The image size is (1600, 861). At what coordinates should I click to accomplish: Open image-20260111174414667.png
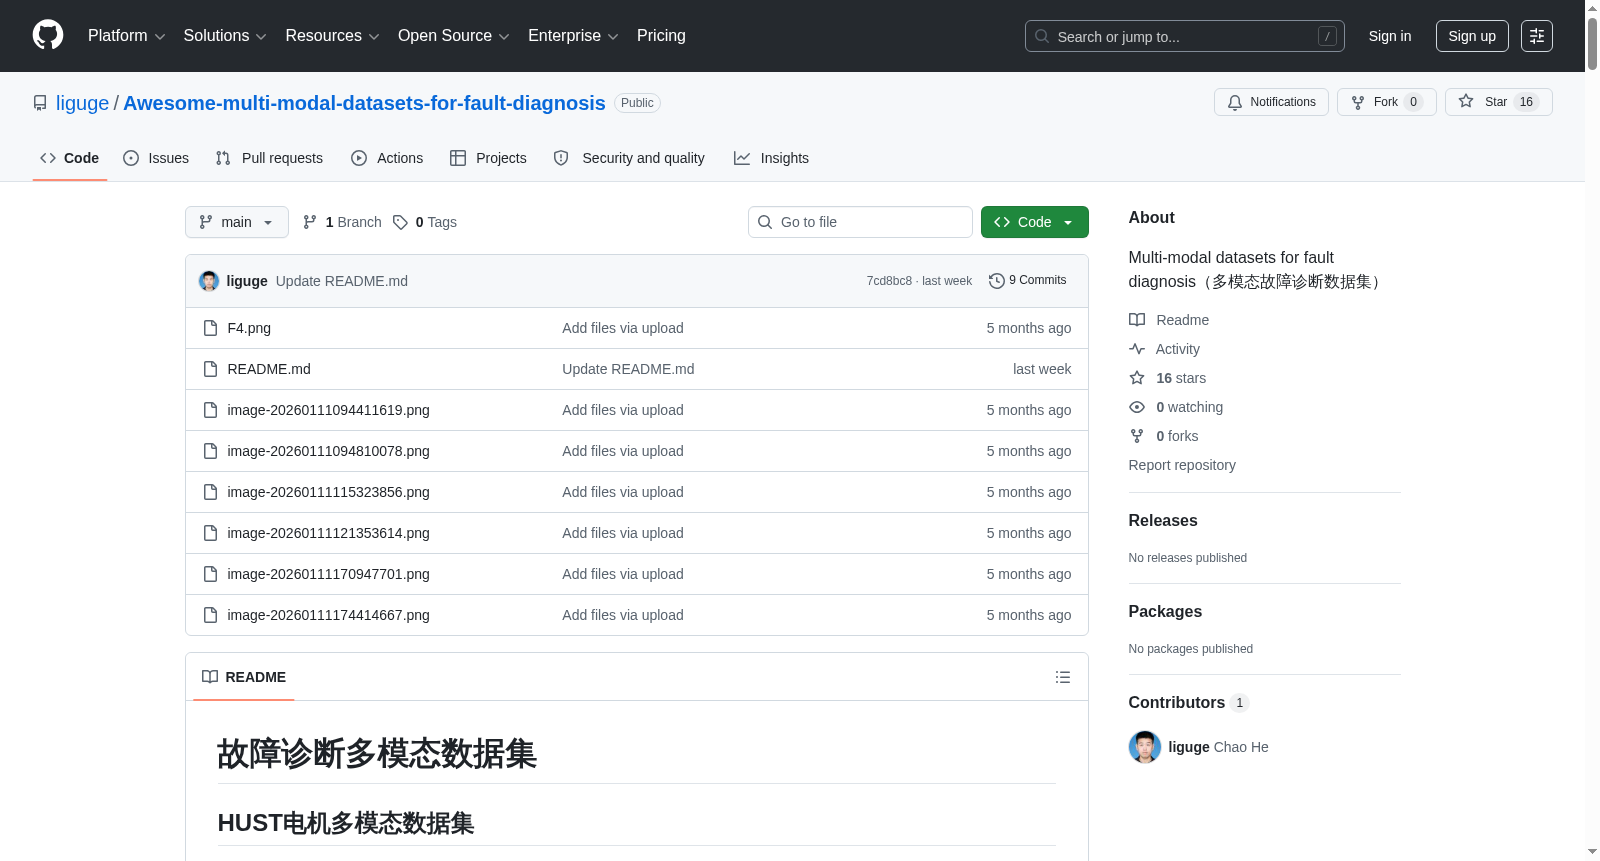[x=328, y=615]
